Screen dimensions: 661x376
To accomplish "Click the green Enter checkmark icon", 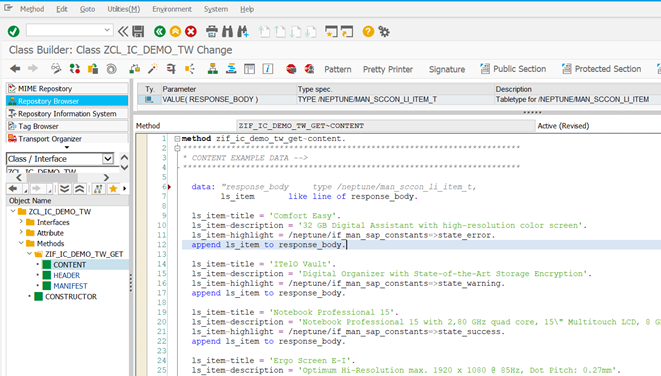I will (x=13, y=31).
